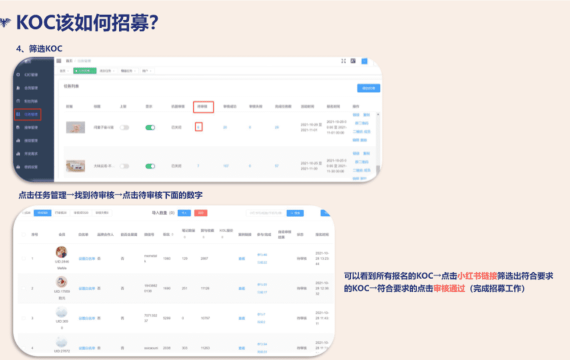This screenshot has height=360, width=570.
Task: Click pending count 5 in first task row
Action: point(198,127)
